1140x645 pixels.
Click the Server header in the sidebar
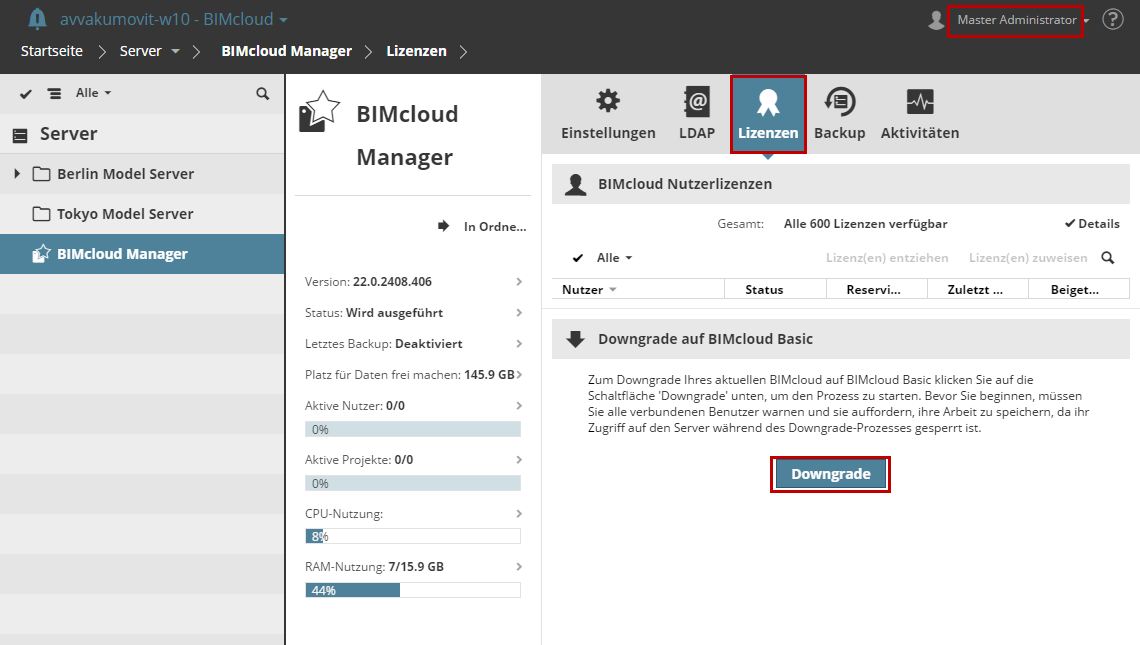pos(68,134)
